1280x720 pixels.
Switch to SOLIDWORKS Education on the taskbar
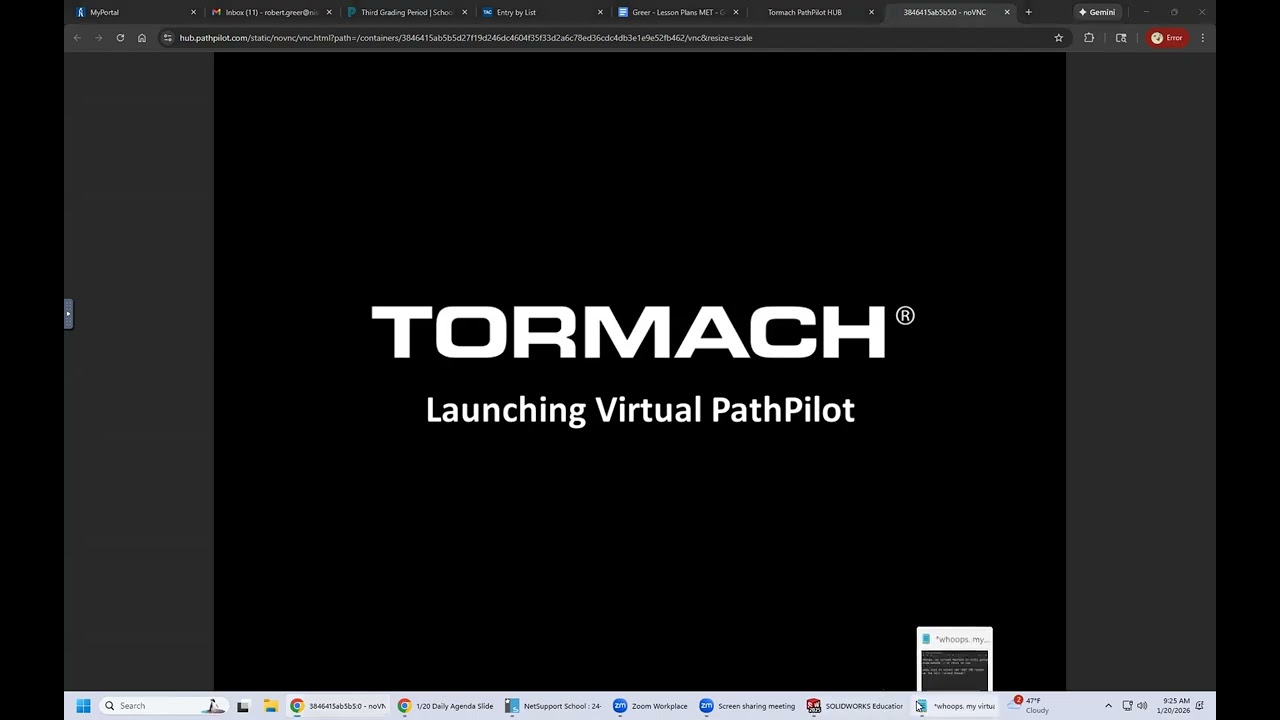pos(856,706)
